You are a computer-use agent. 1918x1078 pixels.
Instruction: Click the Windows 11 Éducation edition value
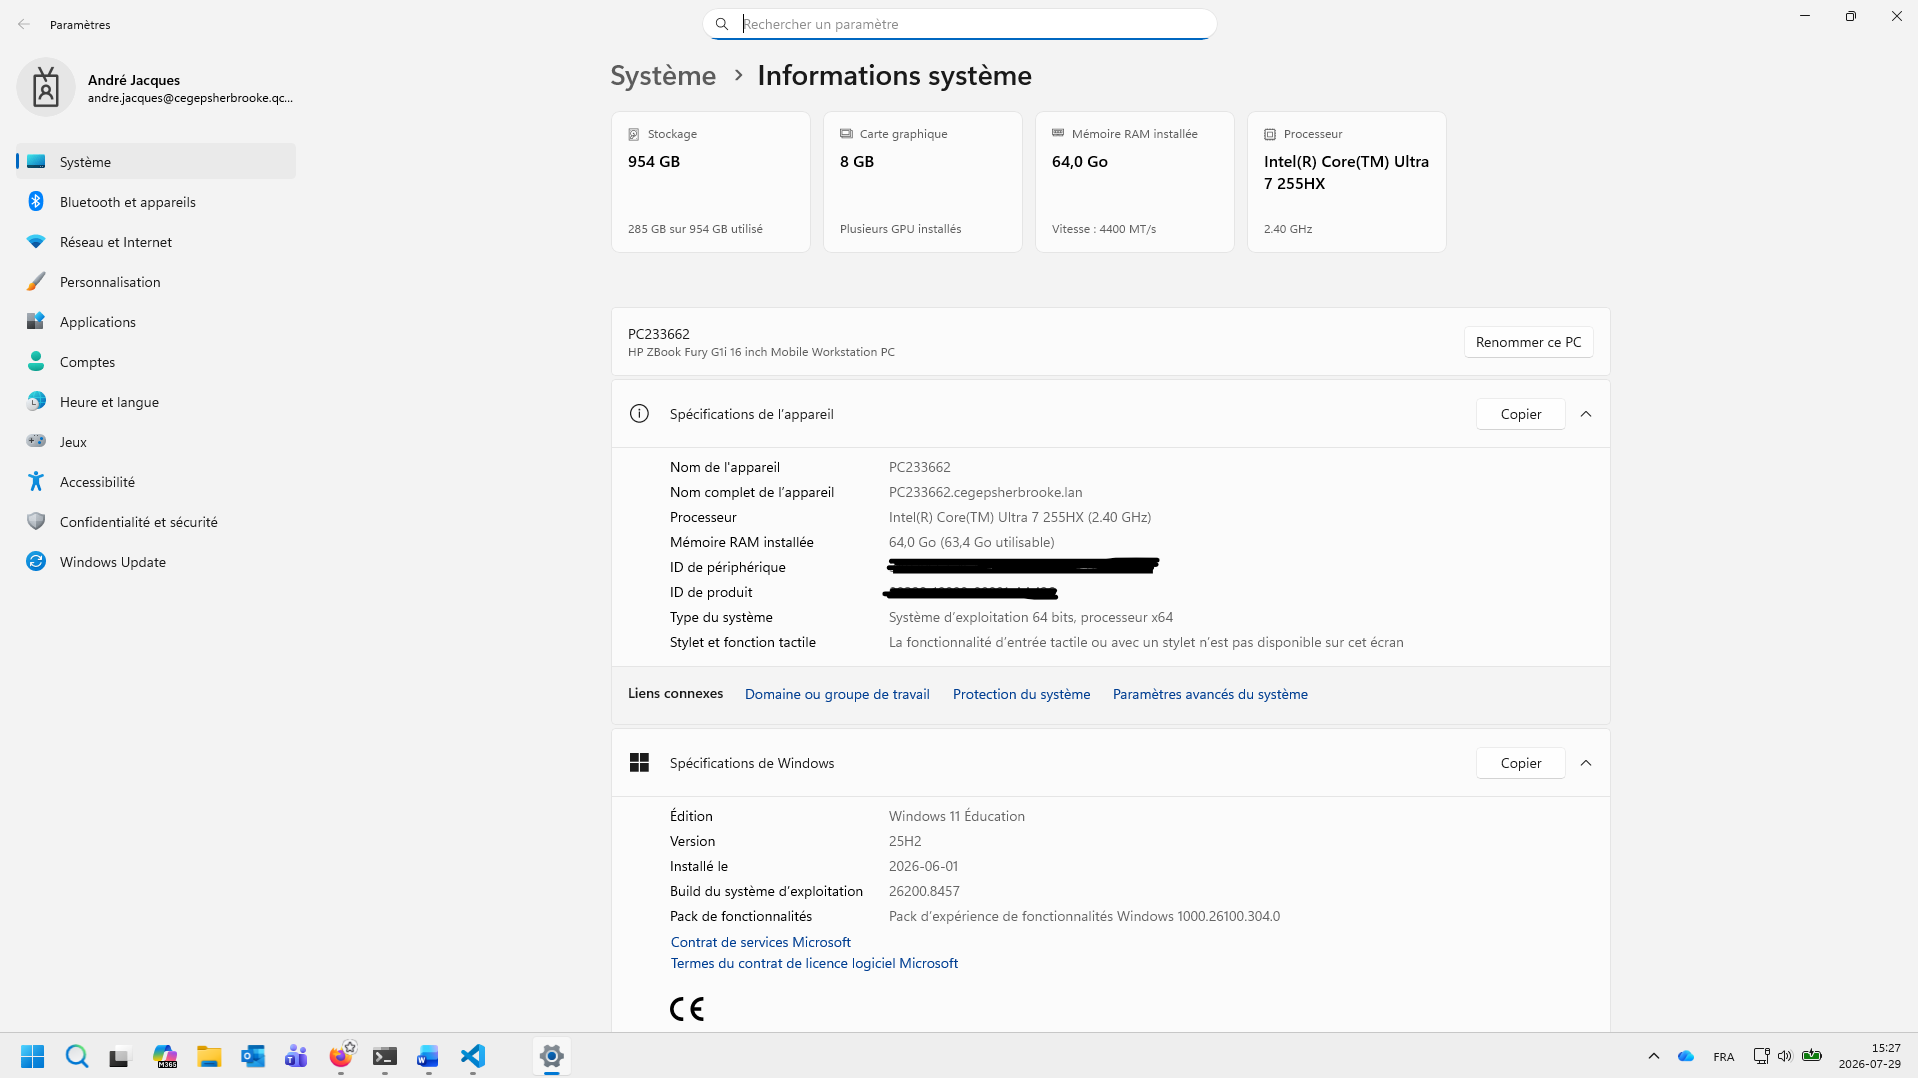coord(957,816)
